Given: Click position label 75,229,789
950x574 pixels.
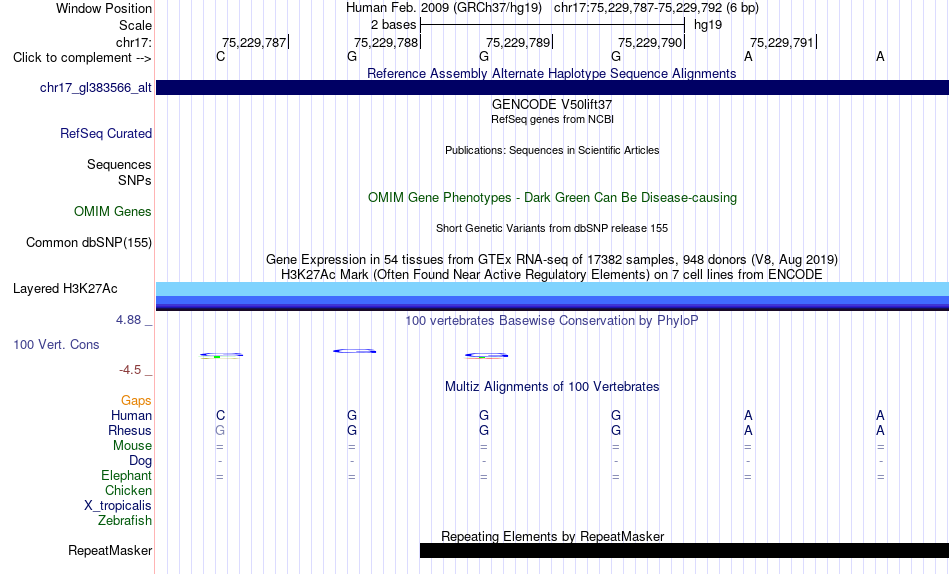Looking at the screenshot, I should pos(518,42).
